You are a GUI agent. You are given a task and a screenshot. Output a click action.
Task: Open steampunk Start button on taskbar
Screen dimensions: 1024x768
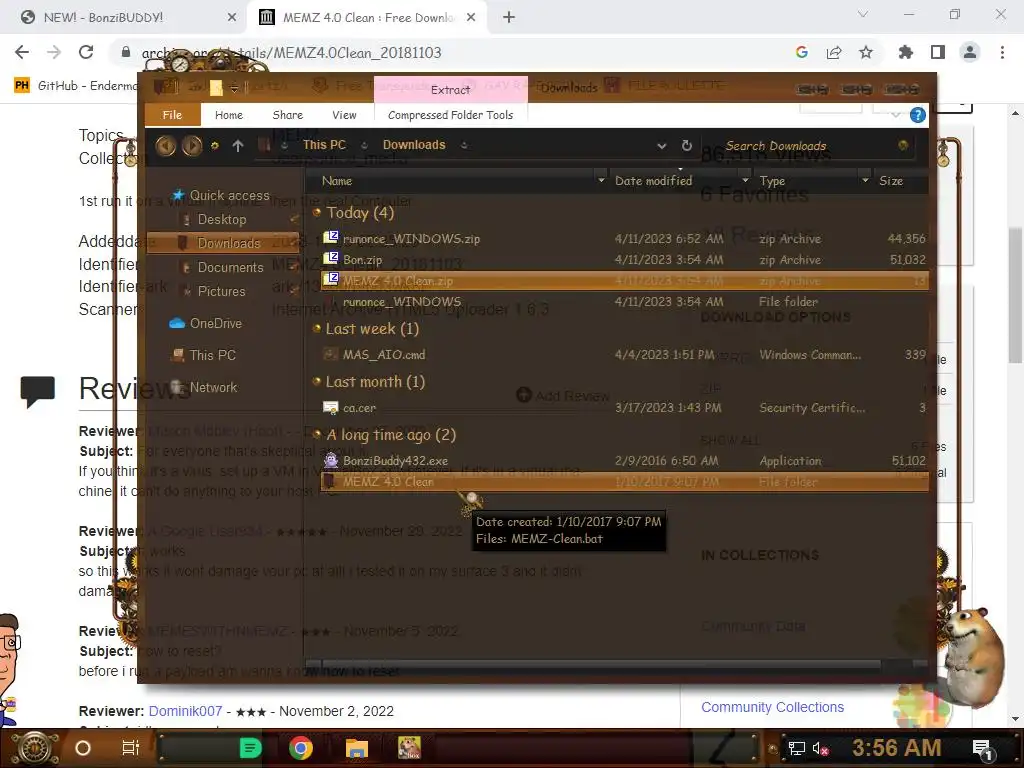pos(35,748)
